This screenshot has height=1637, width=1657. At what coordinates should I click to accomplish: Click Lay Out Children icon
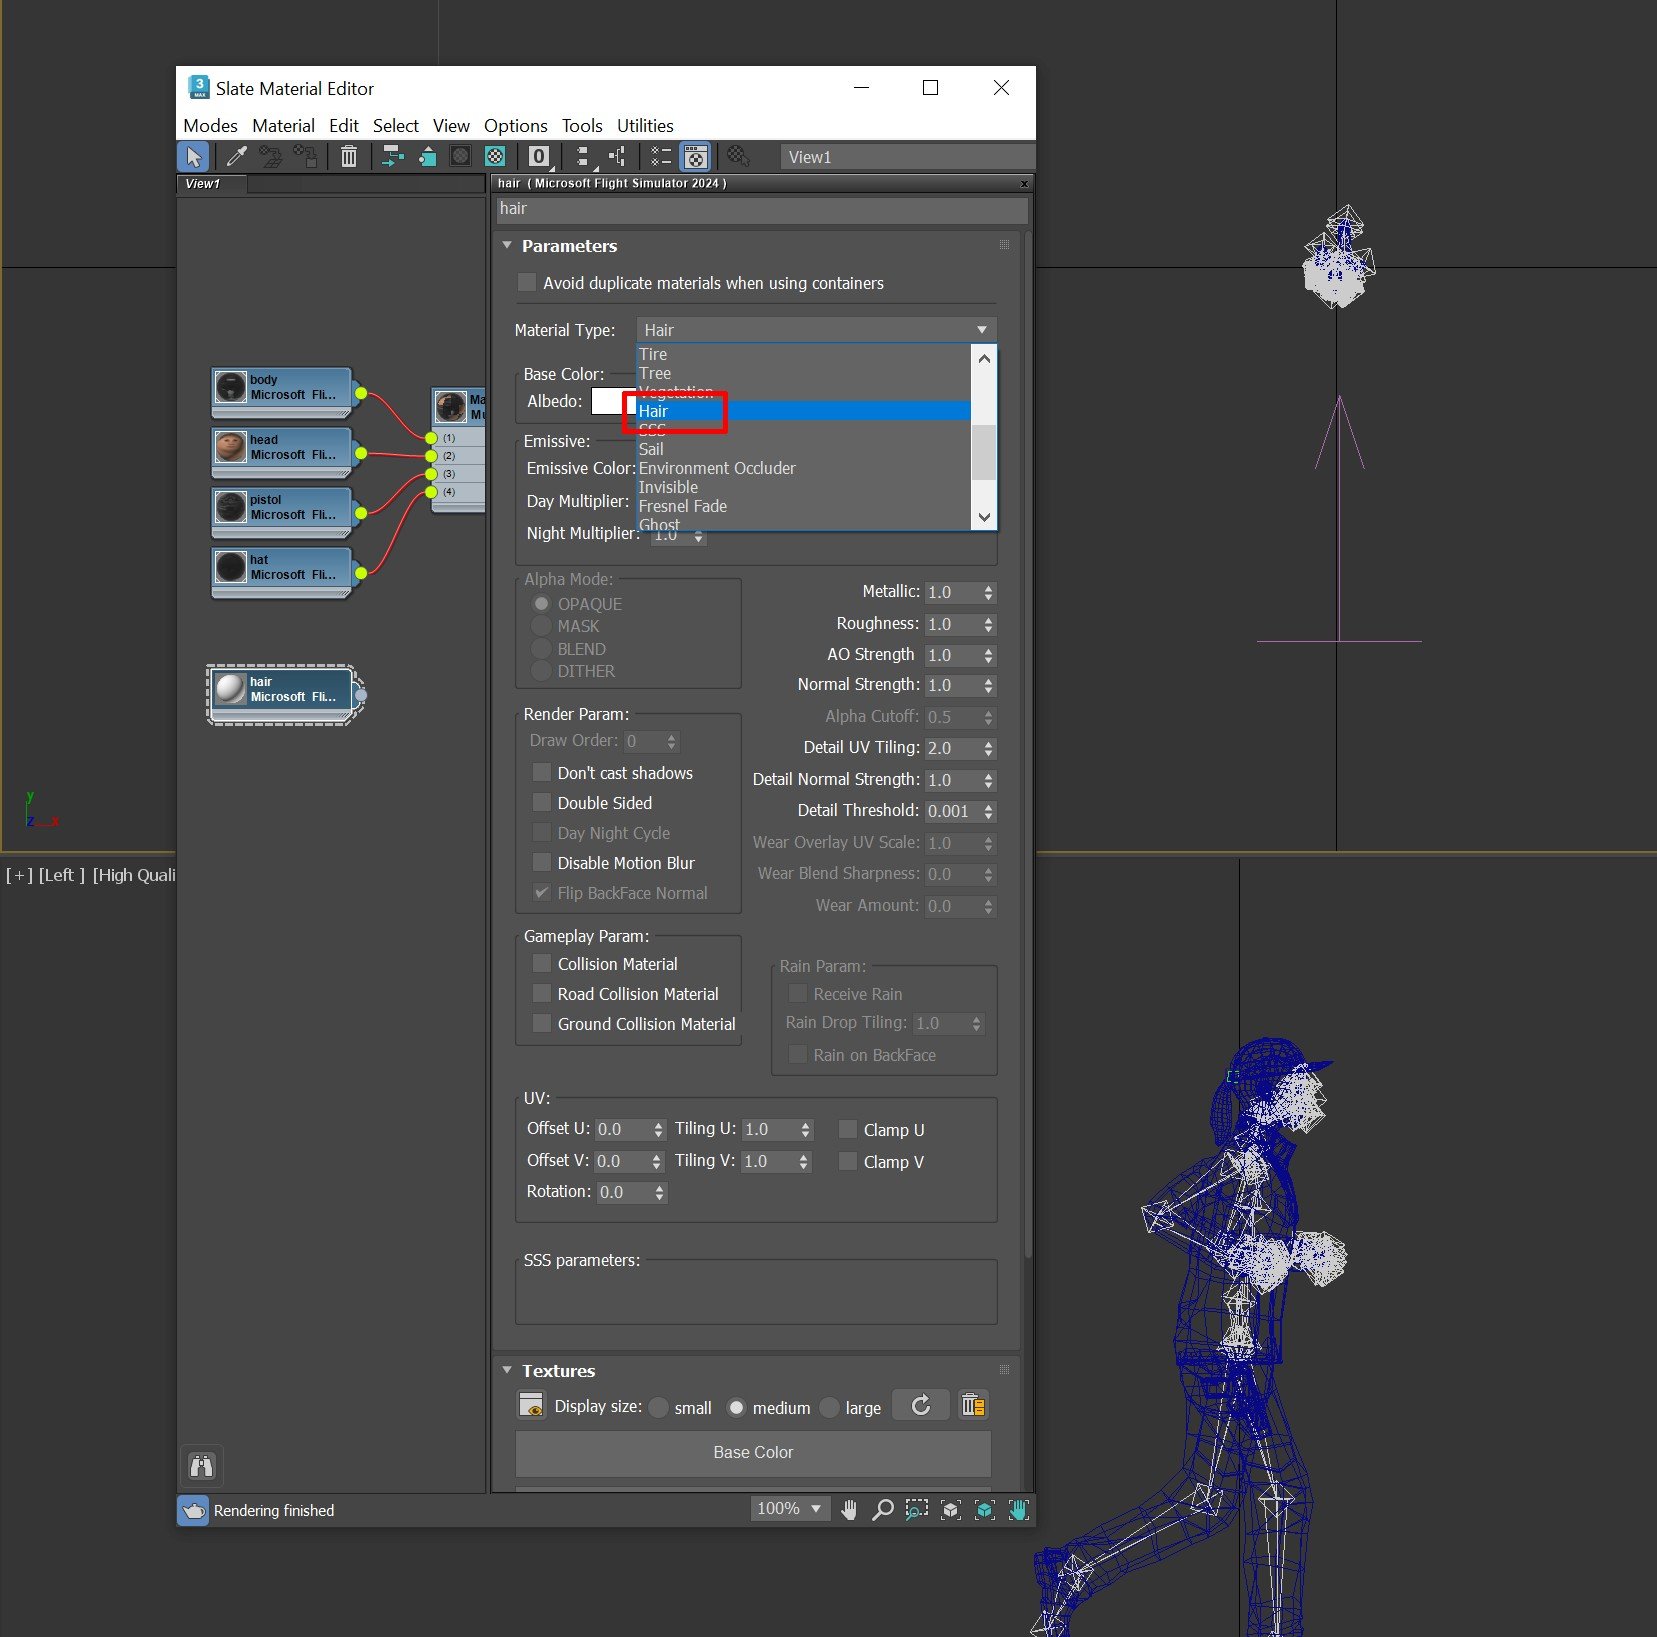coord(617,156)
